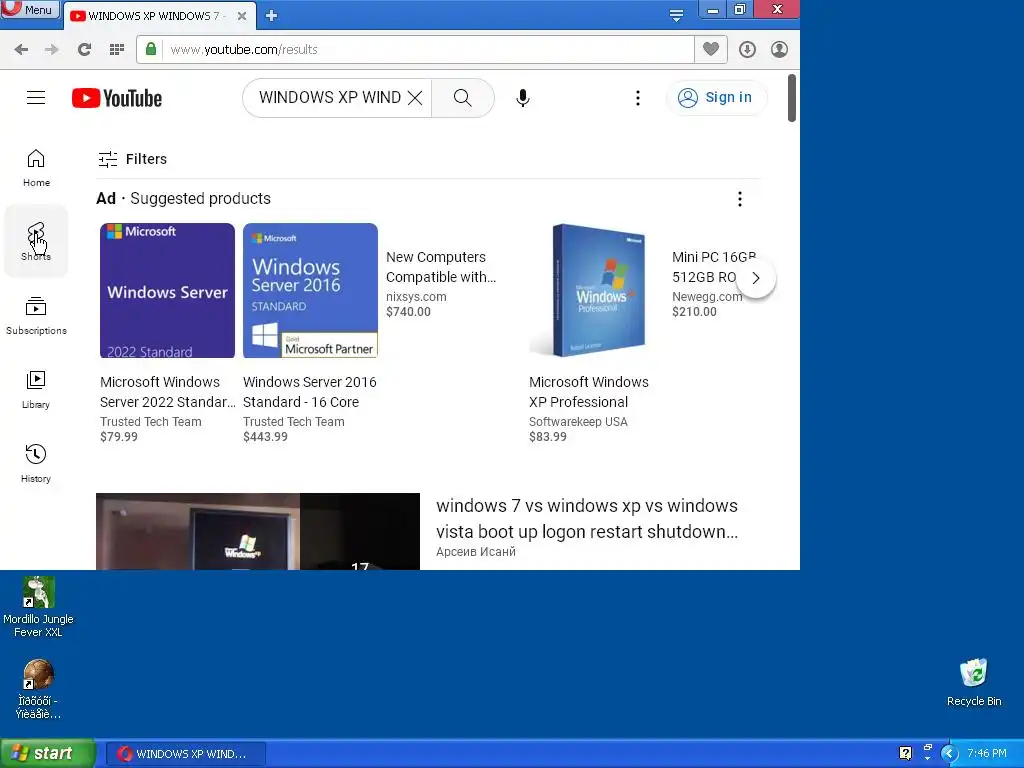Open Microsoft Windows Server 2022 Standard link
The width and height of the screenshot is (1024, 768).
coord(167,392)
